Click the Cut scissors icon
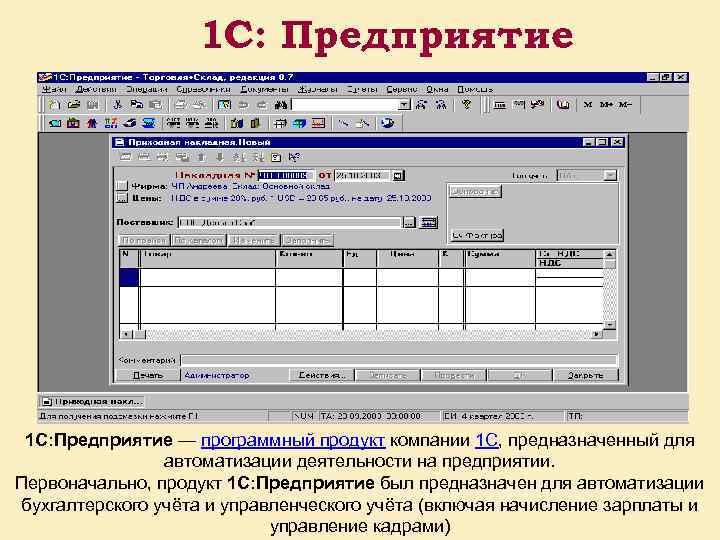This screenshot has height=540, width=720. pos(118,105)
